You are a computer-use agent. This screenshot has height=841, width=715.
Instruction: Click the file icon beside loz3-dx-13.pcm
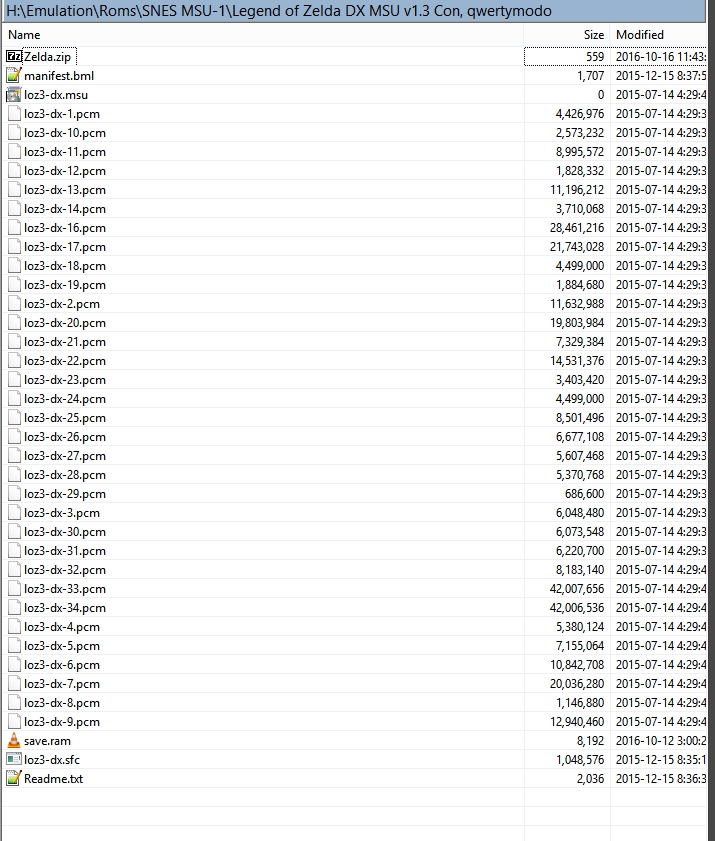coord(14,190)
